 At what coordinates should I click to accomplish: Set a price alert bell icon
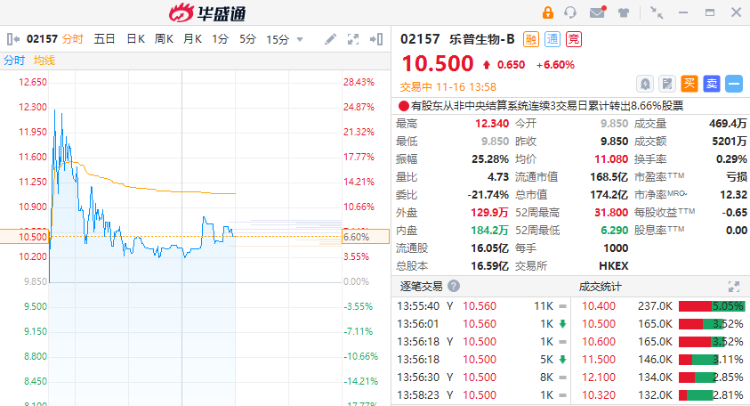pos(645,84)
